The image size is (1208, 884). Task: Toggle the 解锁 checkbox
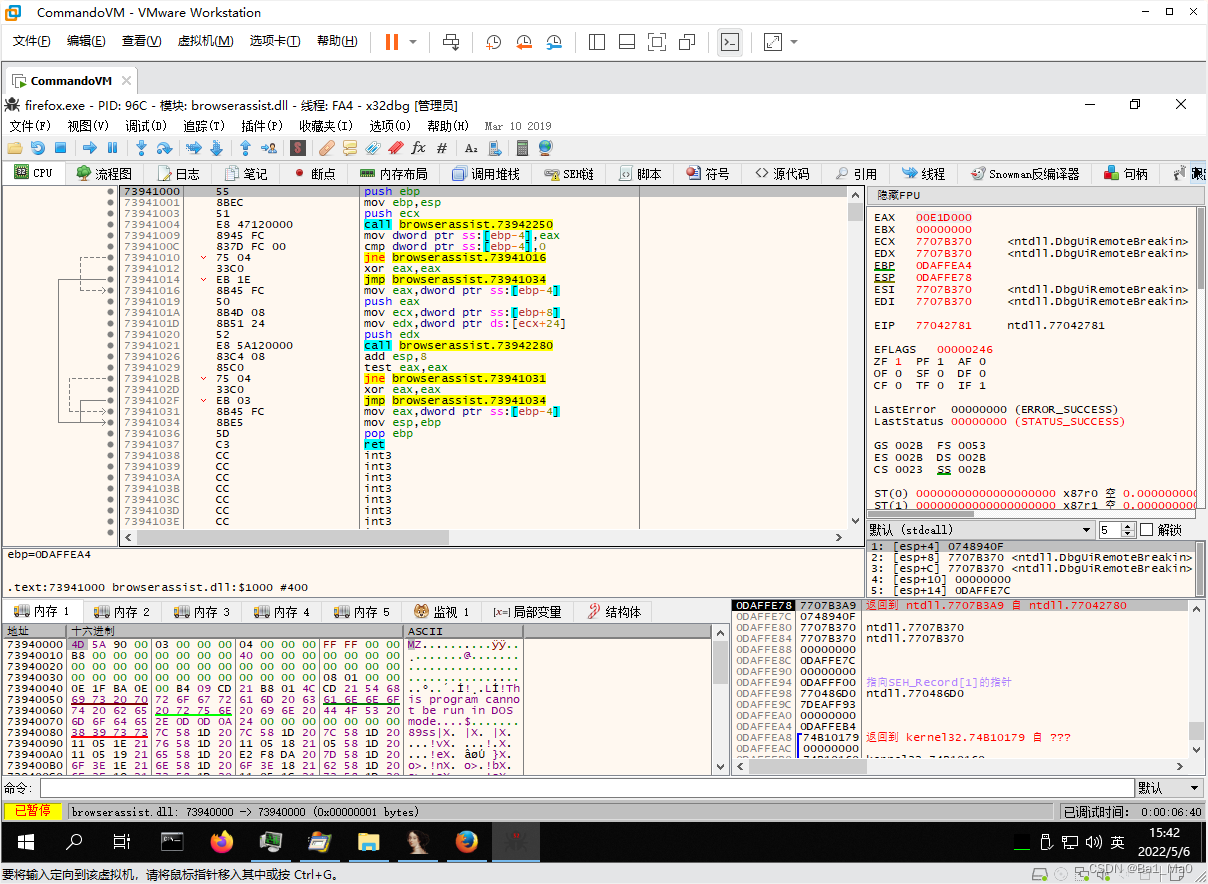tap(1146, 530)
